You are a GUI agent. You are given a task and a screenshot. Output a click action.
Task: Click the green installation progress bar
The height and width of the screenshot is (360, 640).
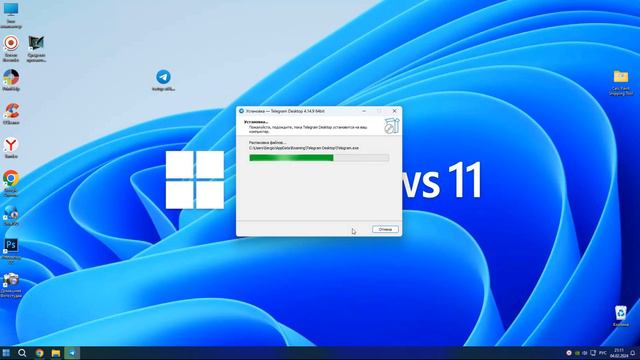tap(319, 158)
